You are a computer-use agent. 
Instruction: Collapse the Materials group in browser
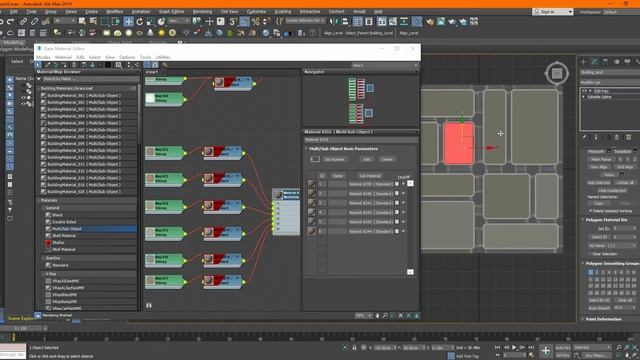[x=39, y=200]
